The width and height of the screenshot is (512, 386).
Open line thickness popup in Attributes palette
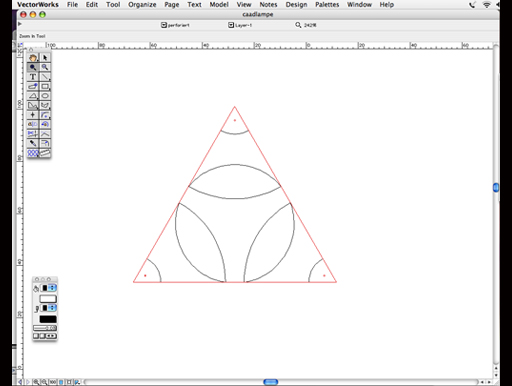pyautogui.click(x=45, y=328)
